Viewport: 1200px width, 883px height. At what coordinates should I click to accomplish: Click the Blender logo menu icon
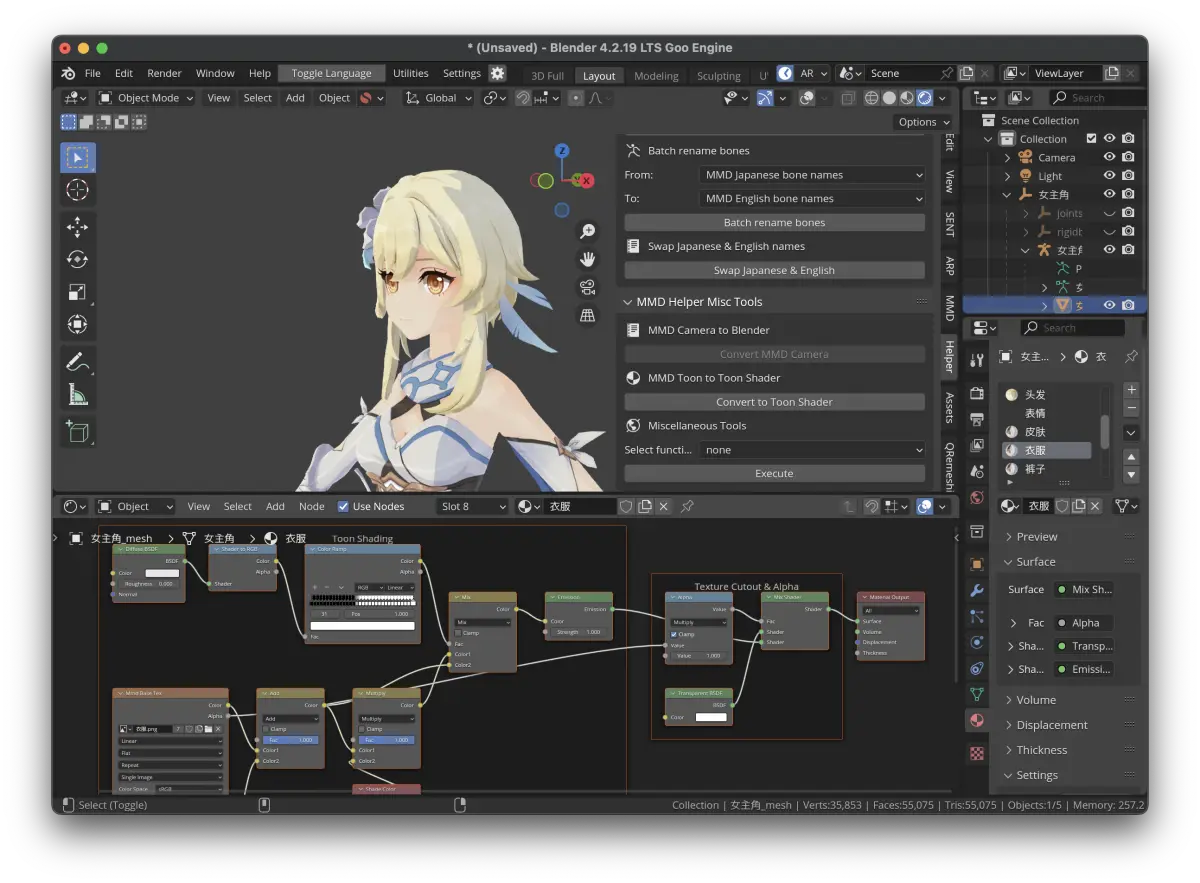point(68,73)
